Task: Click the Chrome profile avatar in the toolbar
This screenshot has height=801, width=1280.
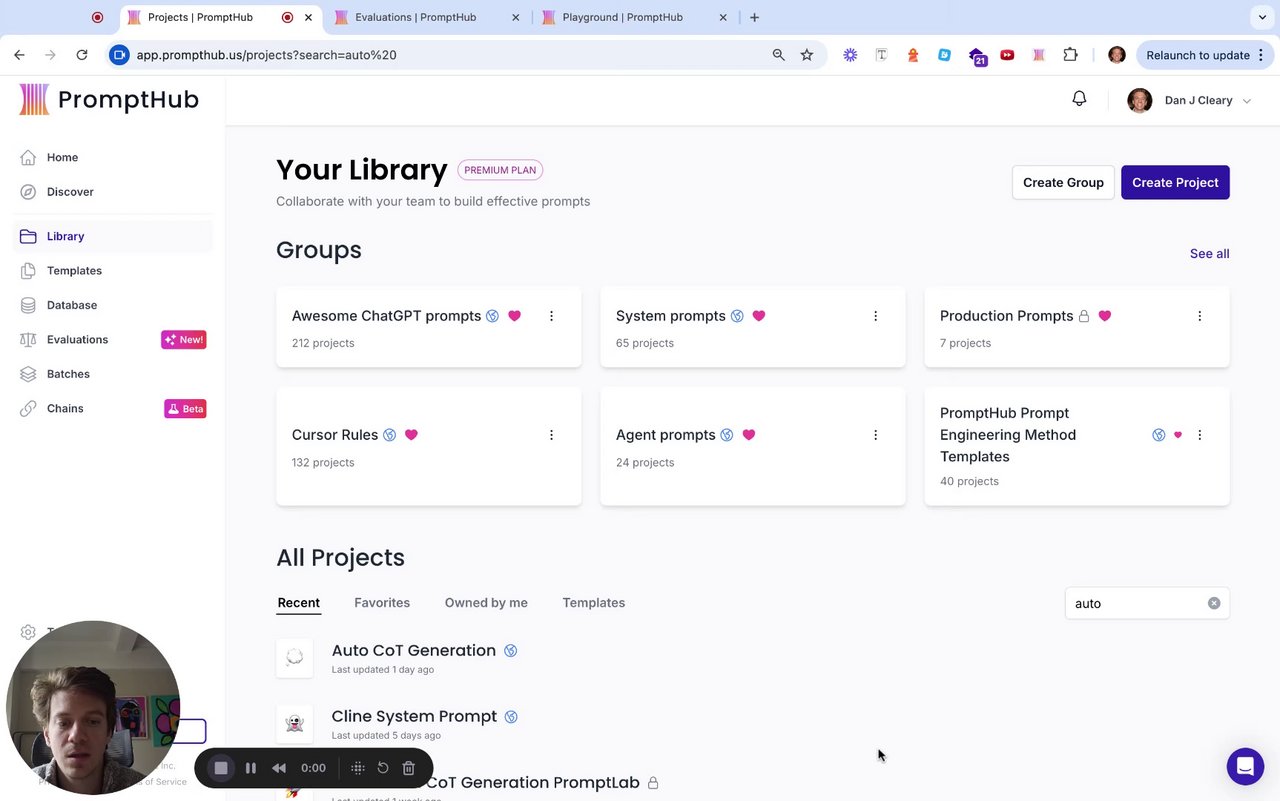Action: (x=1117, y=55)
